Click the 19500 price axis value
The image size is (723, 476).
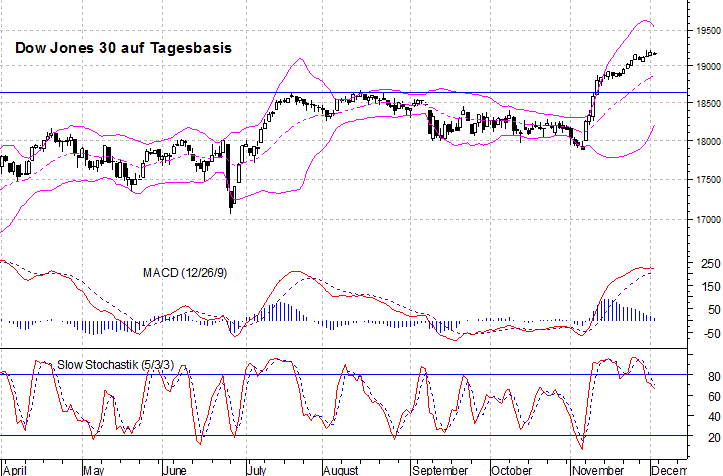[x=708, y=30]
